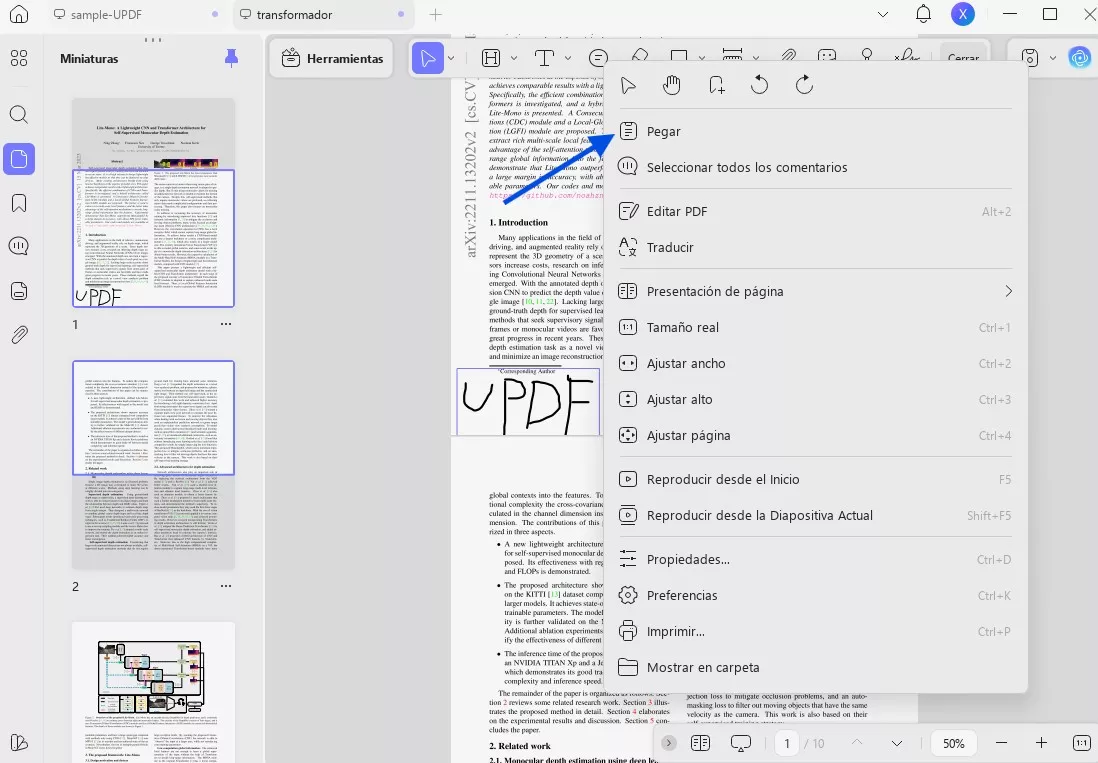Go to next page arrow
The height and width of the screenshot is (763, 1098).
tap(896, 743)
